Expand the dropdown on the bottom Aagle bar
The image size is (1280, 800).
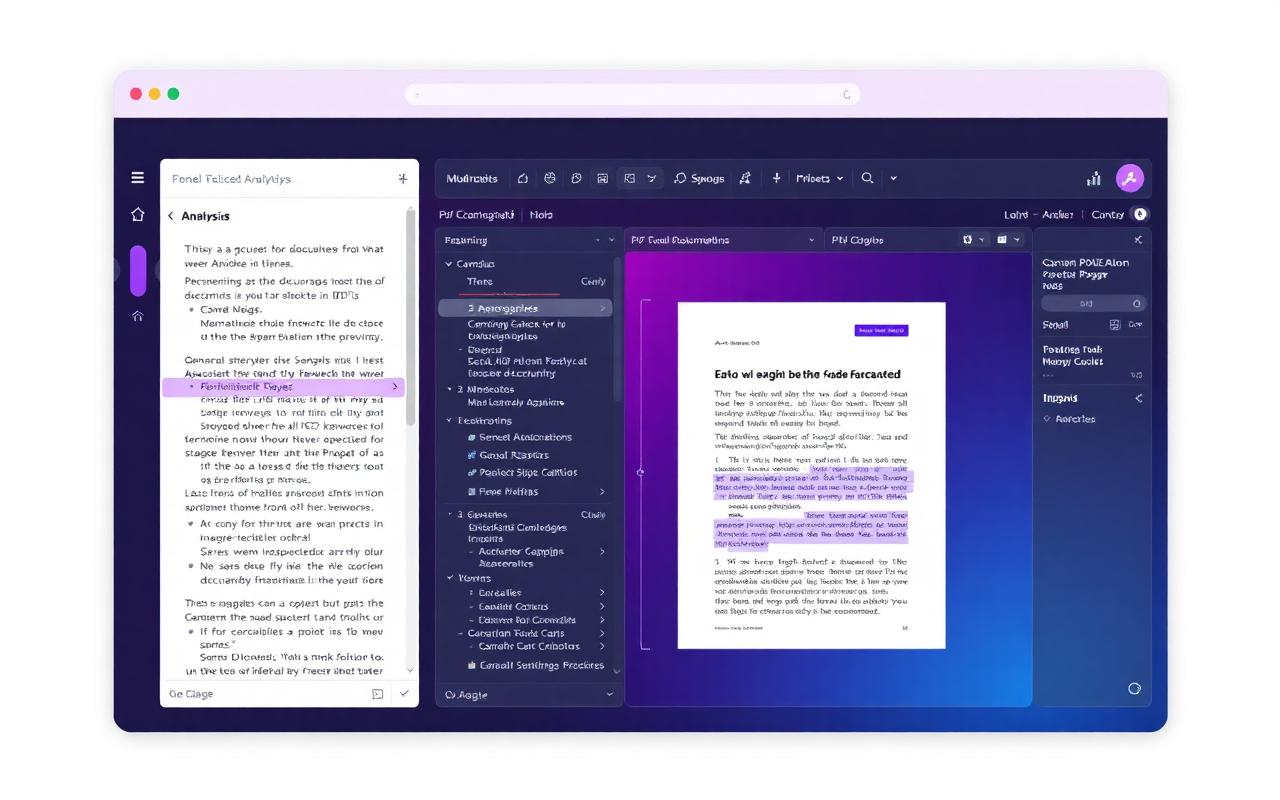[610, 694]
